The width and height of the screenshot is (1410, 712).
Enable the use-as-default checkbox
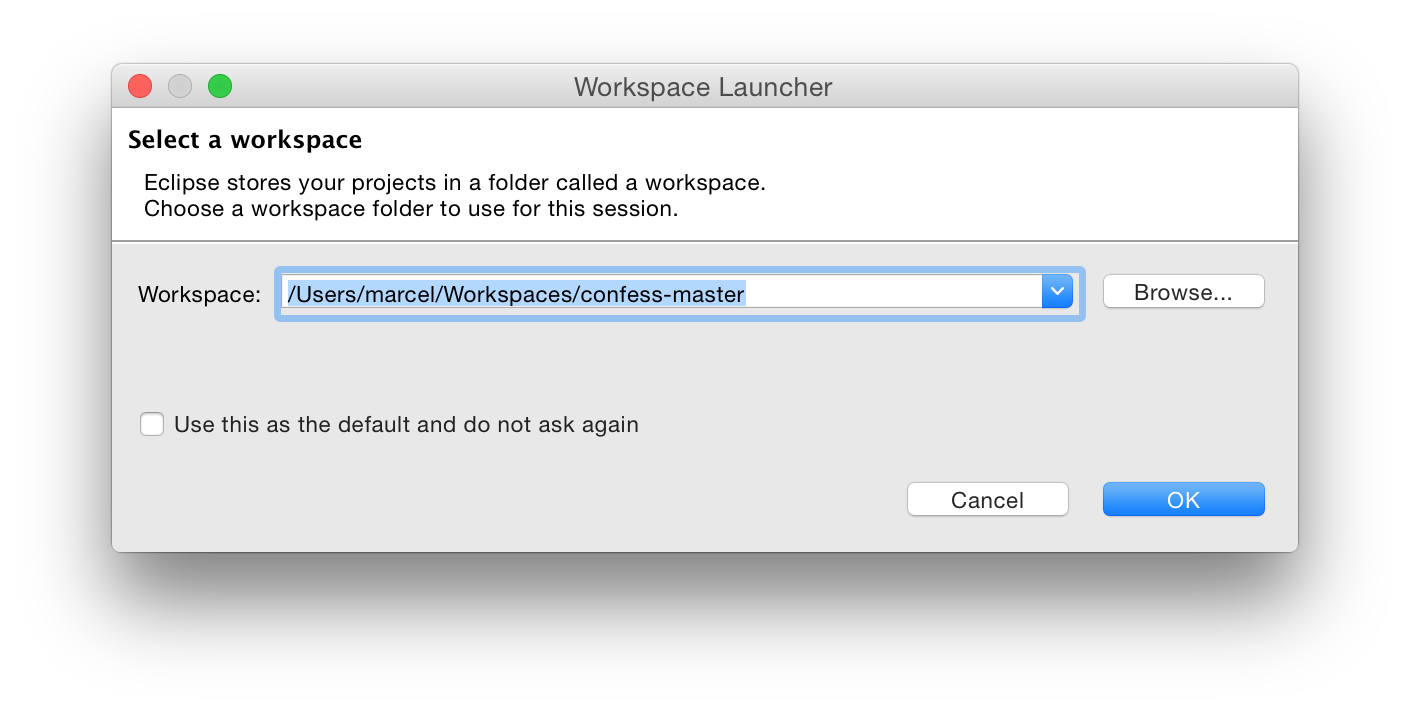[152, 425]
